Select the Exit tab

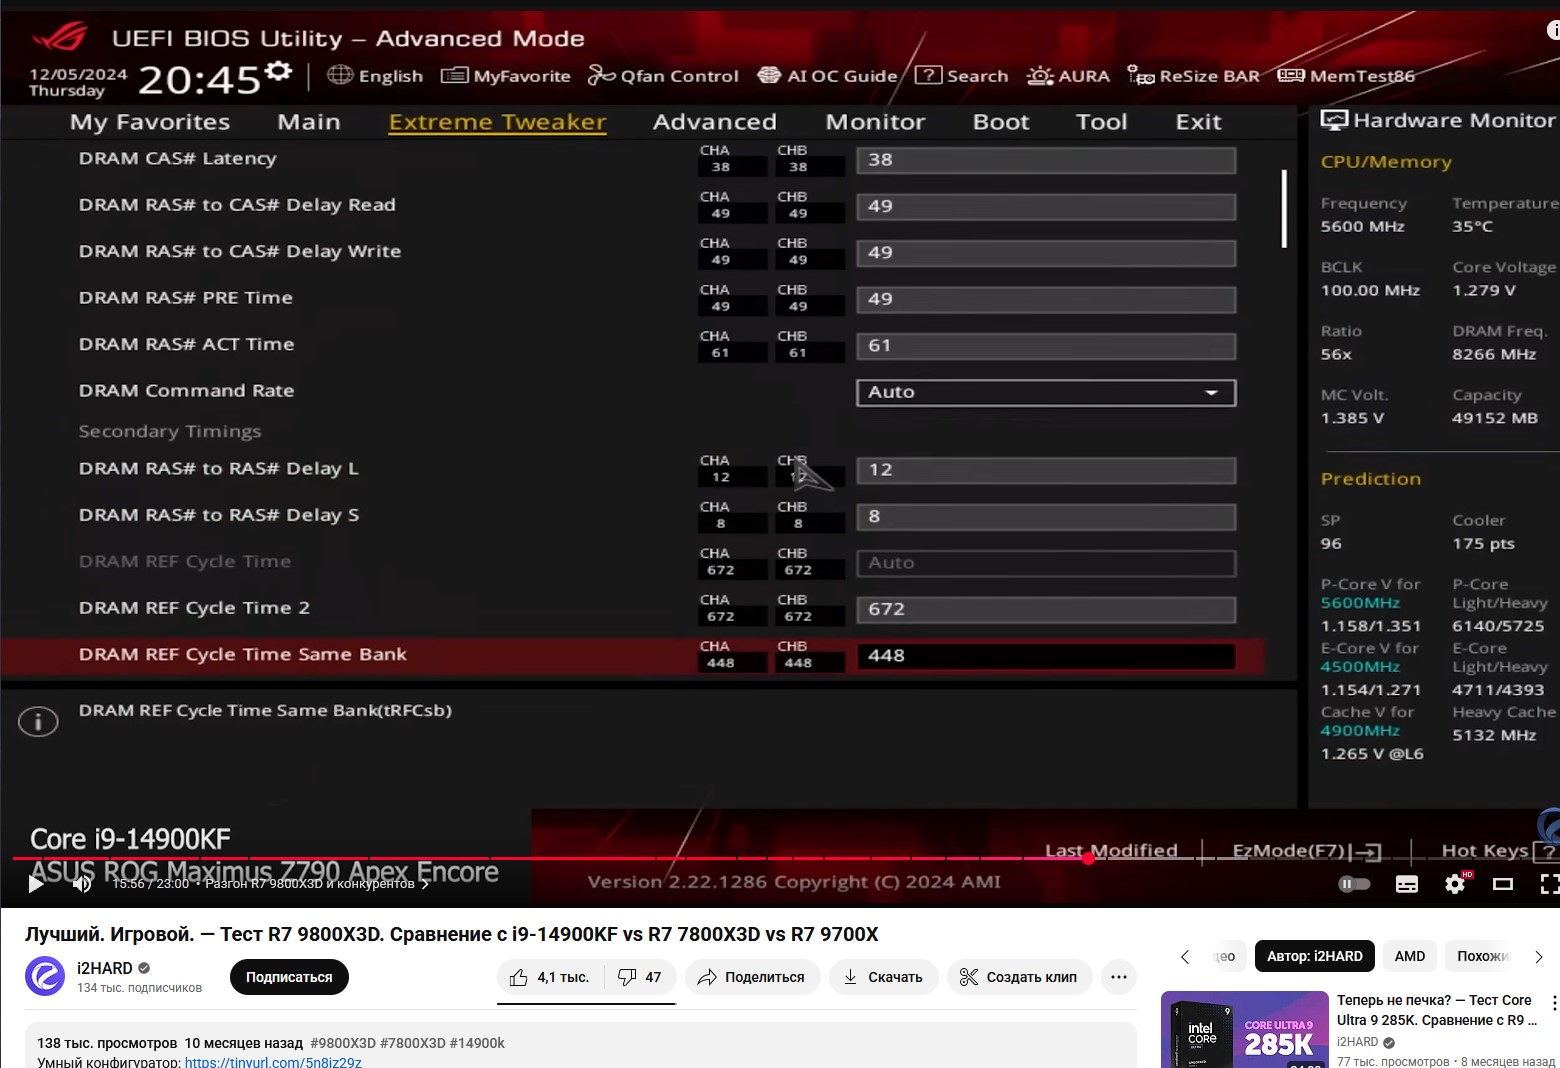click(x=1199, y=122)
